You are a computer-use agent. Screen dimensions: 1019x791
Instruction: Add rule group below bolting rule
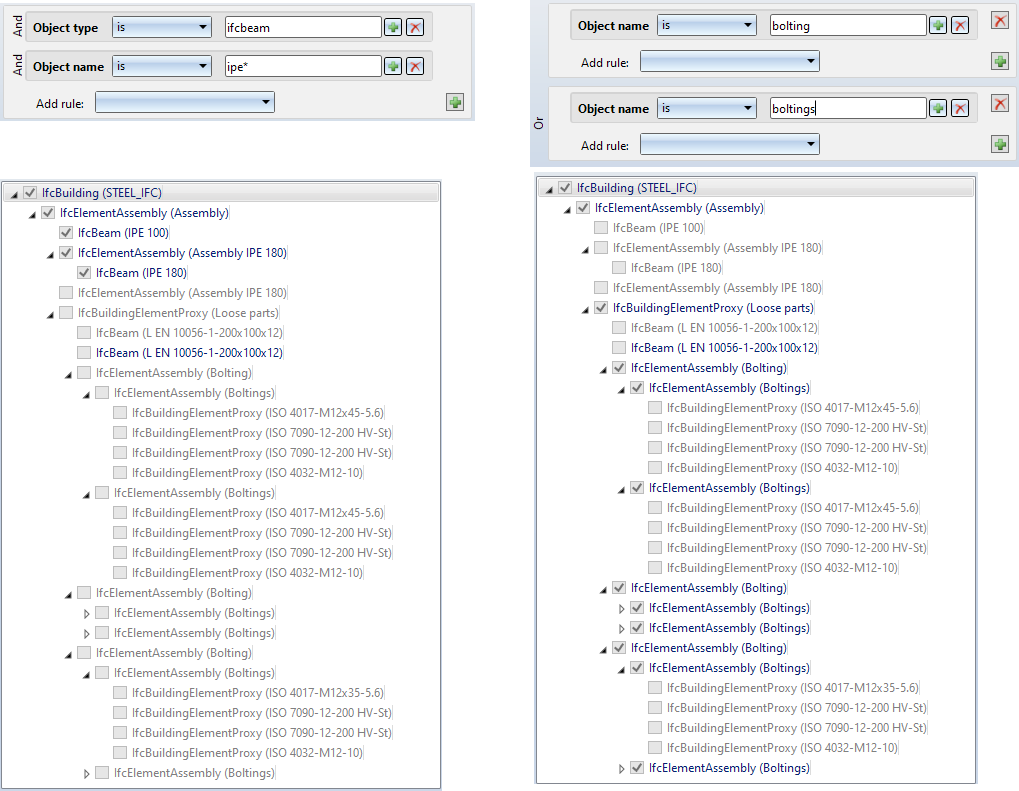1000,61
